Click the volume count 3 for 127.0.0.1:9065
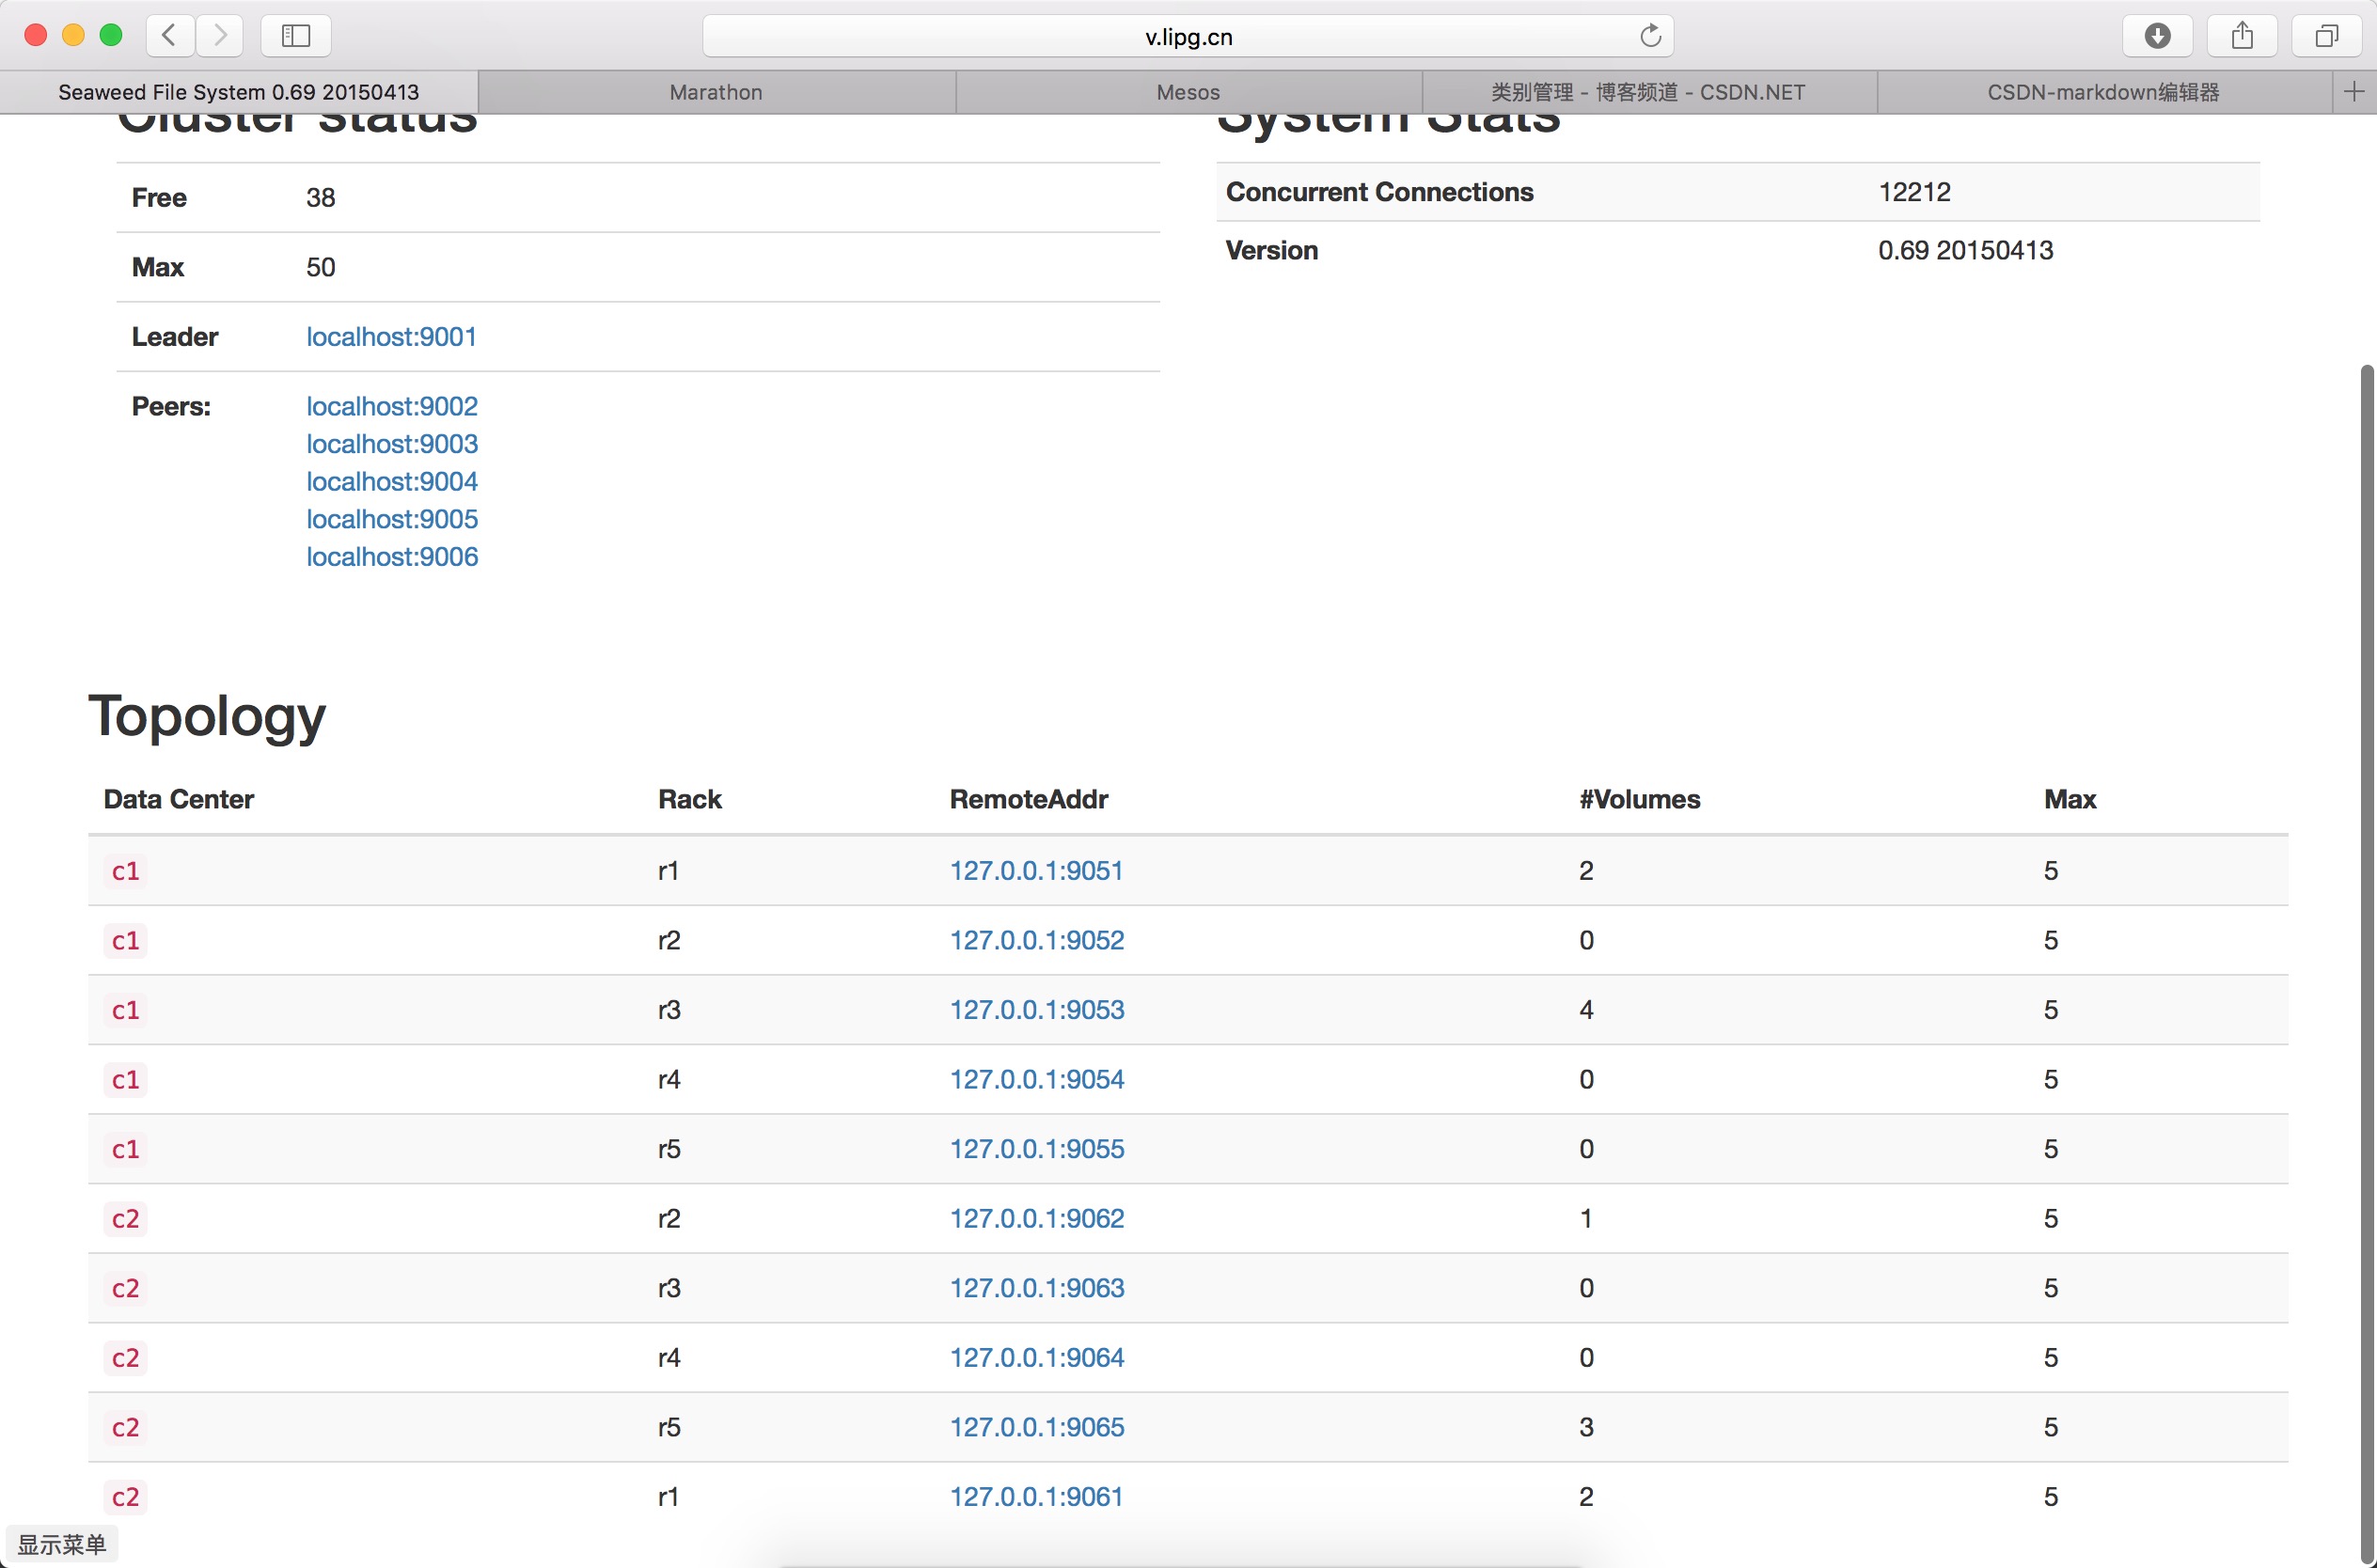2377x1568 pixels. (1587, 1427)
